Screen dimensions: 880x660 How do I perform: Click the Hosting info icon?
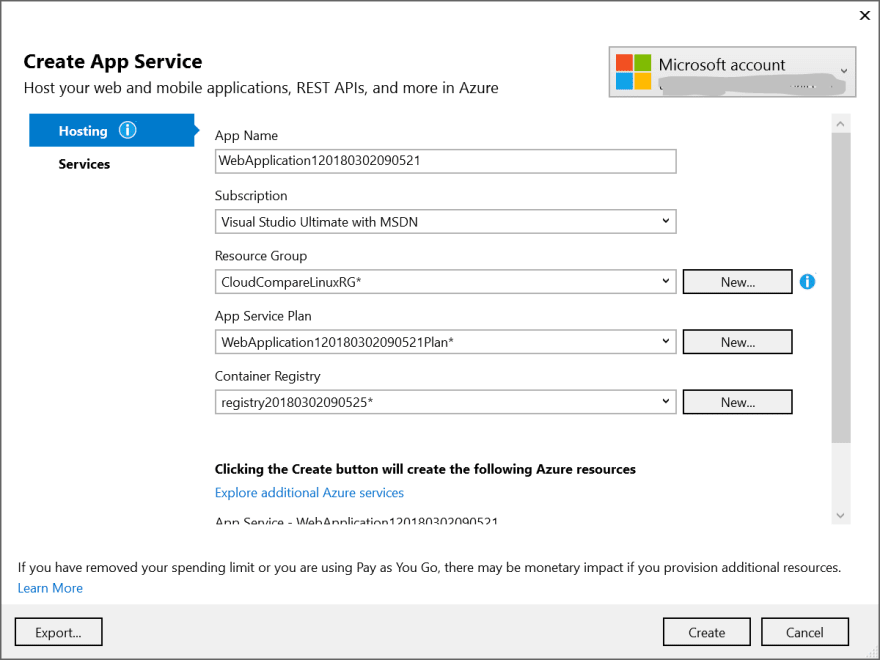(127, 130)
